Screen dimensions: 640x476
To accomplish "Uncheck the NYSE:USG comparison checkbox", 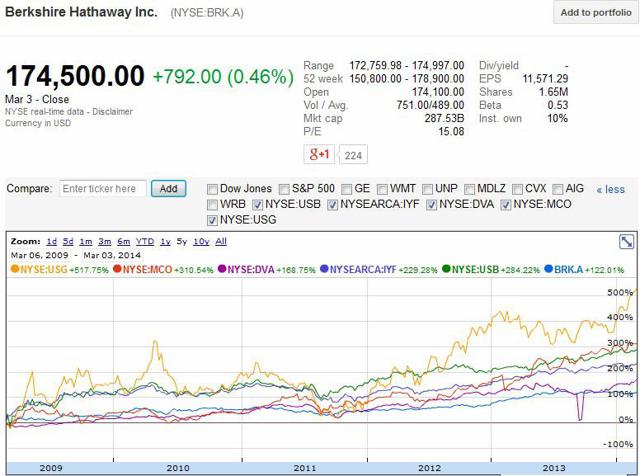I will tap(212, 220).
